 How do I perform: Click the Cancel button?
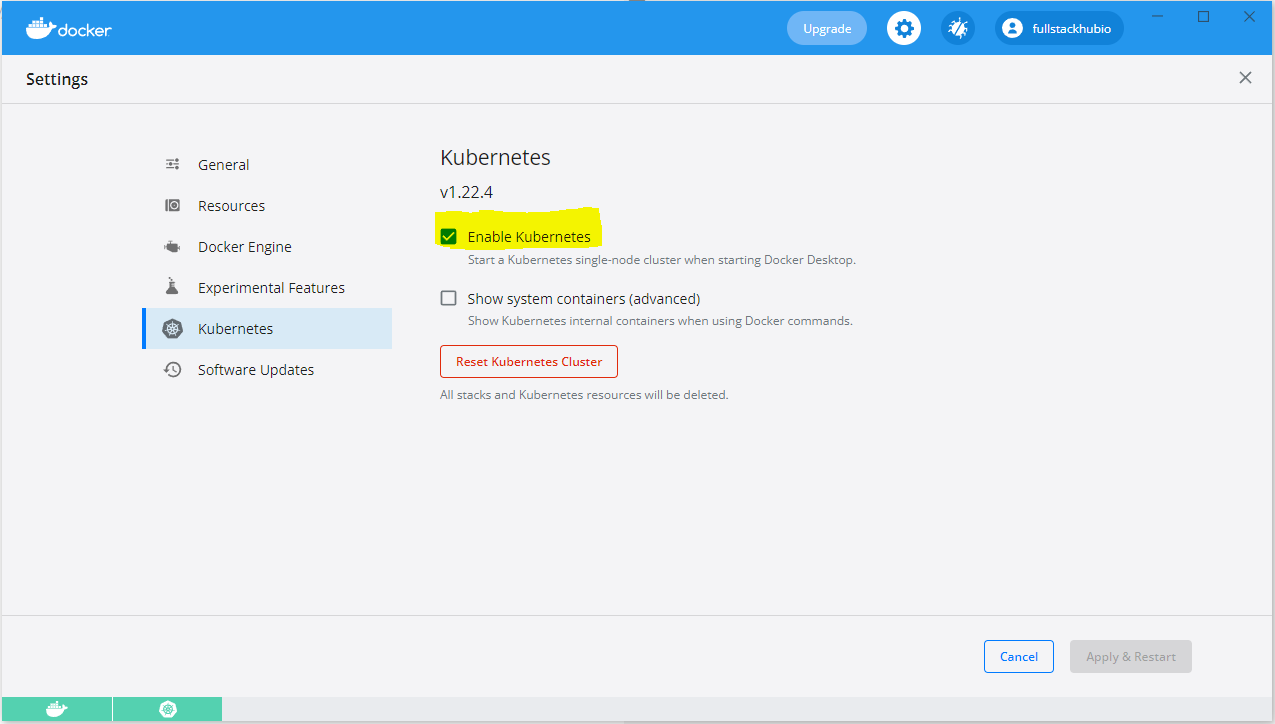click(x=1019, y=656)
